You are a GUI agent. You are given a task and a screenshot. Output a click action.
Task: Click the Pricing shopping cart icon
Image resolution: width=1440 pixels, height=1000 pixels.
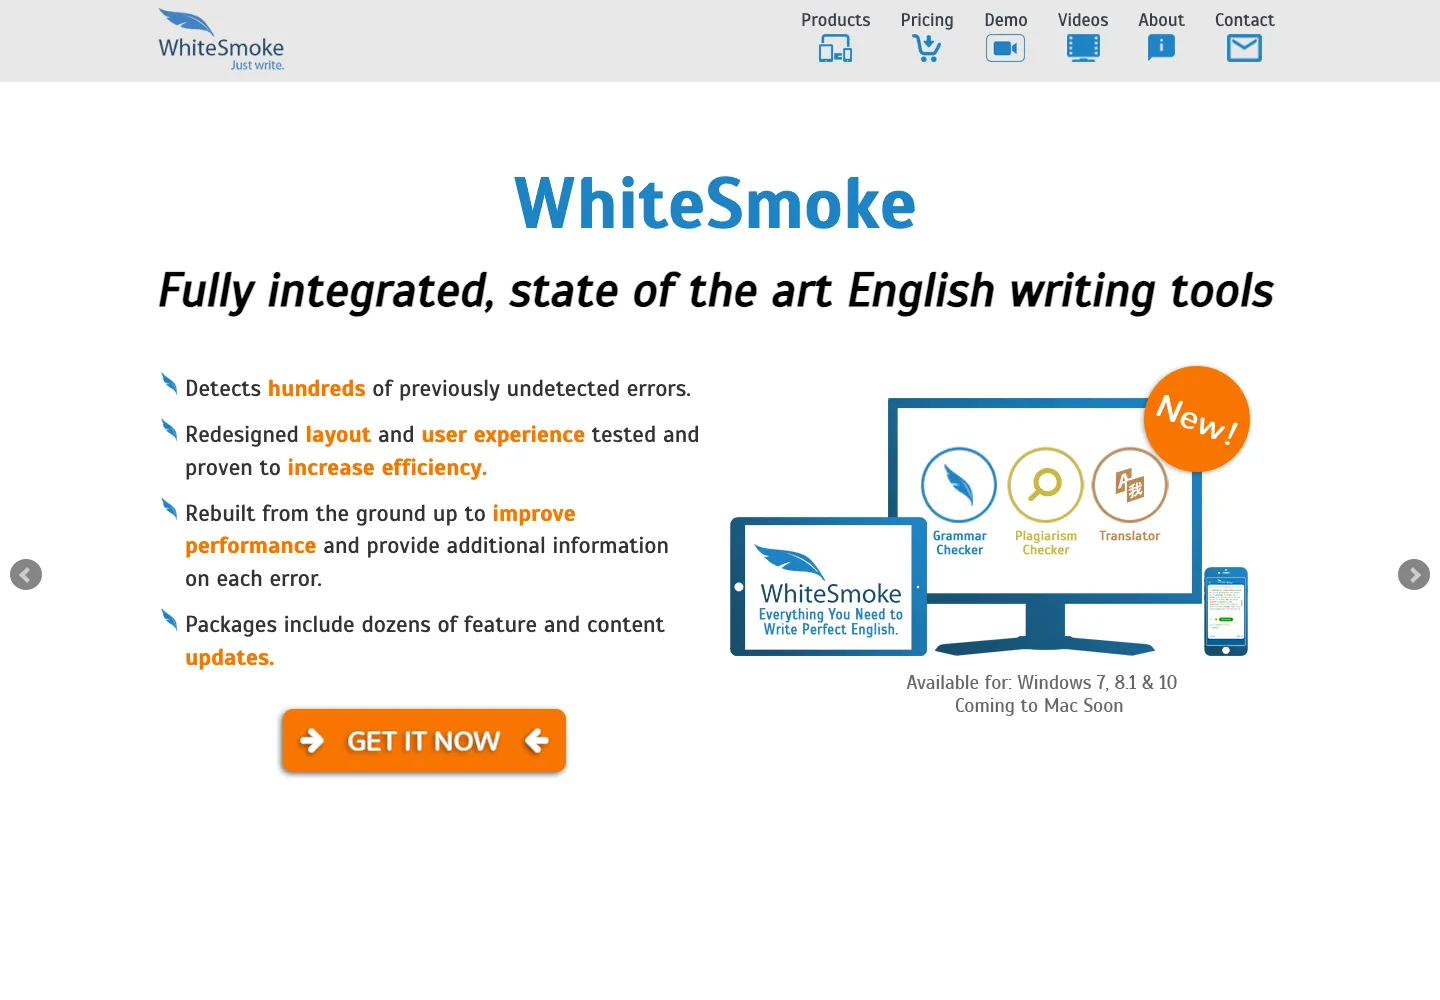tap(927, 48)
